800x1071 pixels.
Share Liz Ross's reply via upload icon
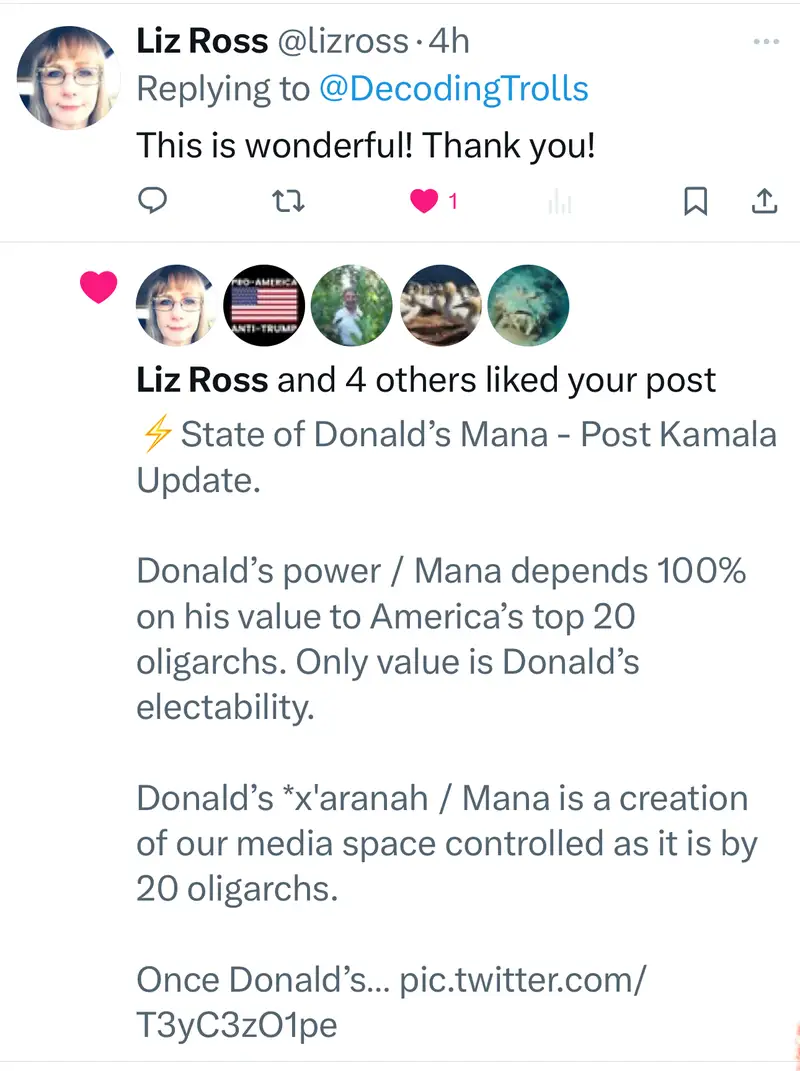tap(764, 202)
